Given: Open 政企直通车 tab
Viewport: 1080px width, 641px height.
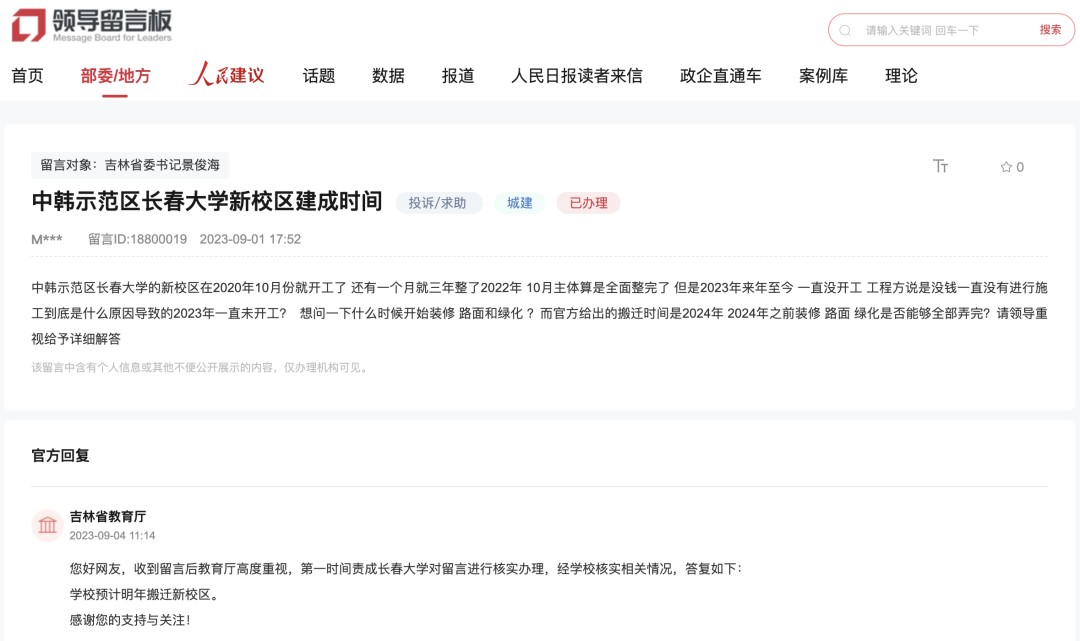Looking at the screenshot, I should coord(720,76).
